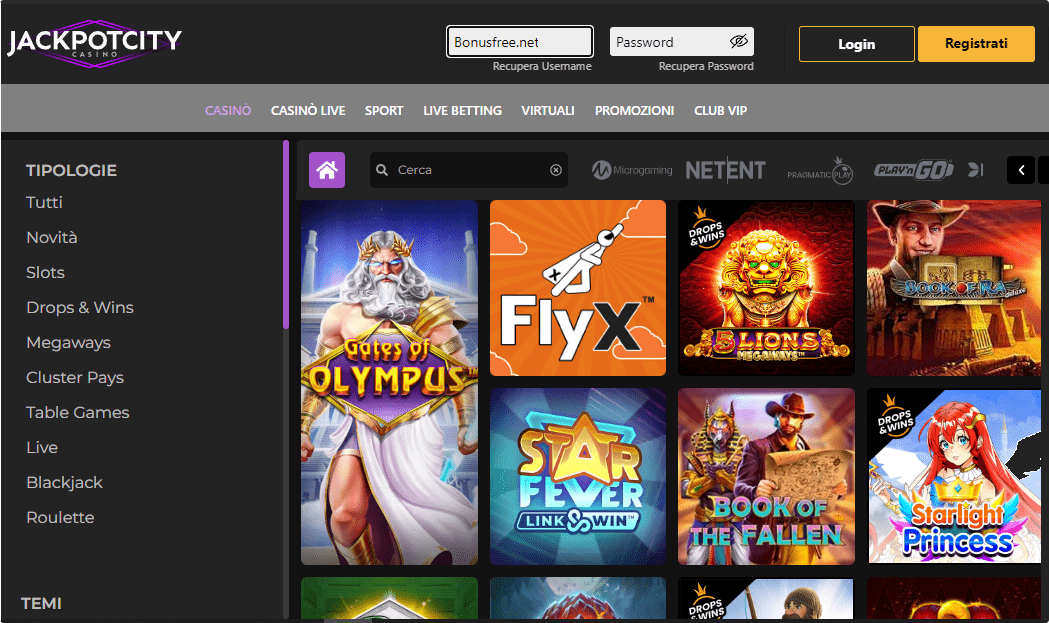Image resolution: width=1049 pixels, height=623 pixels.
Task: Focus the Password input field
Action: 682,42
